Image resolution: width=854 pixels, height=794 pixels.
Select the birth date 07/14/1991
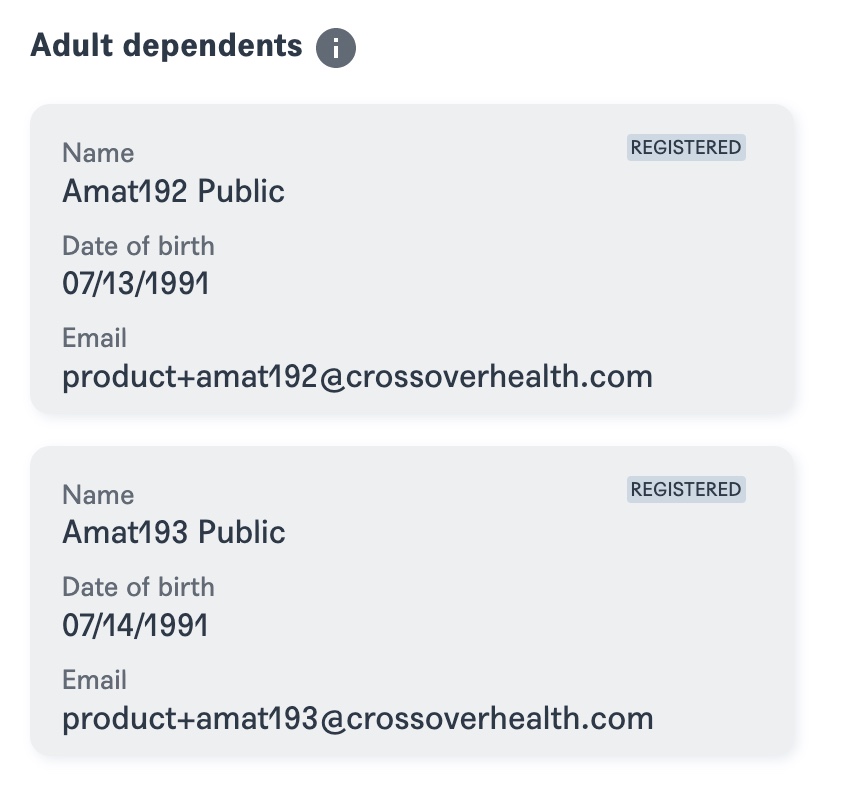[x=136, y=625]
